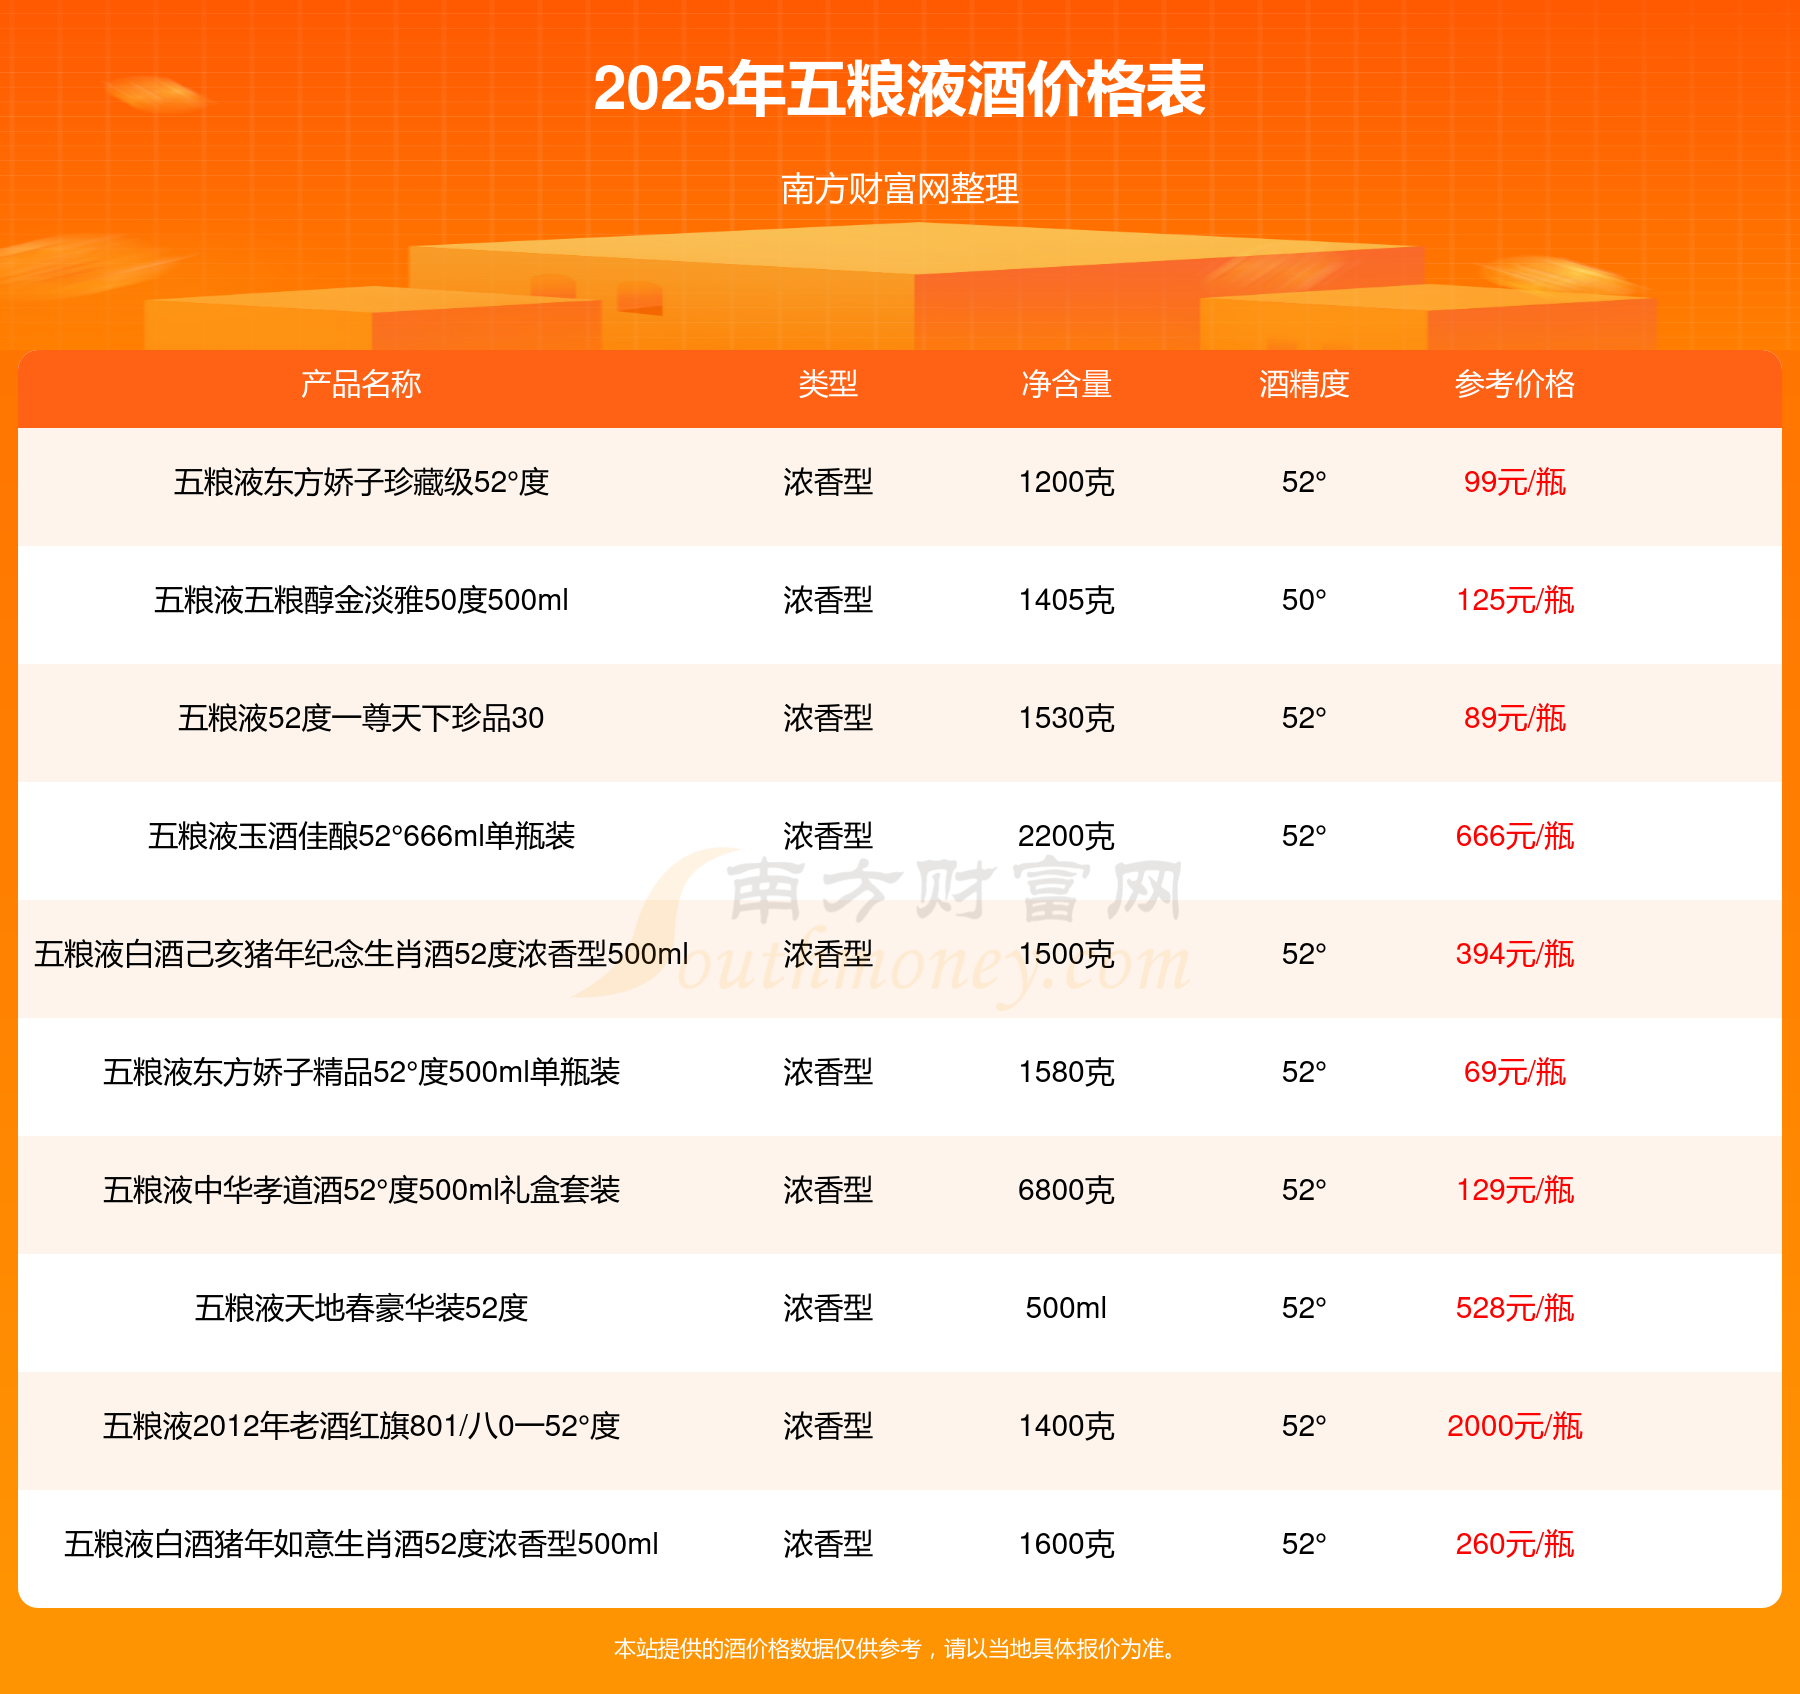
Task: Select the price "528元/瓶"
Action: tap(1515, 1308)
